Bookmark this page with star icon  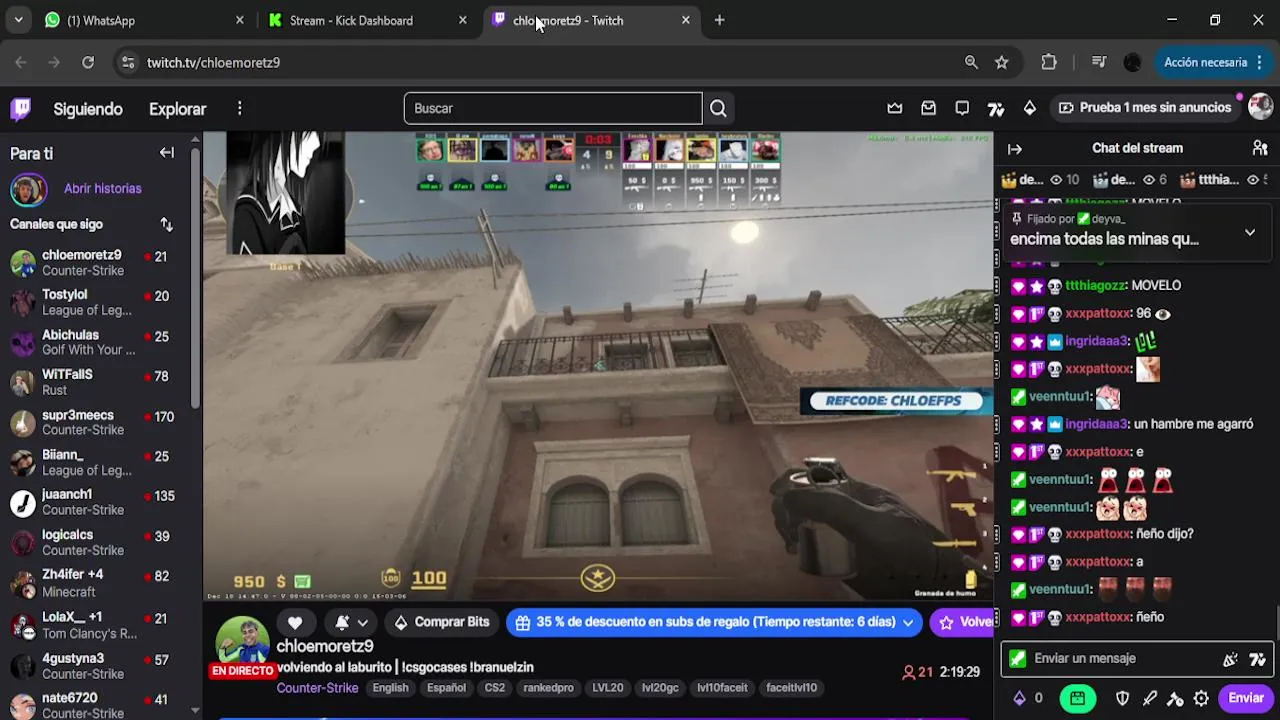pos(1001,62)
